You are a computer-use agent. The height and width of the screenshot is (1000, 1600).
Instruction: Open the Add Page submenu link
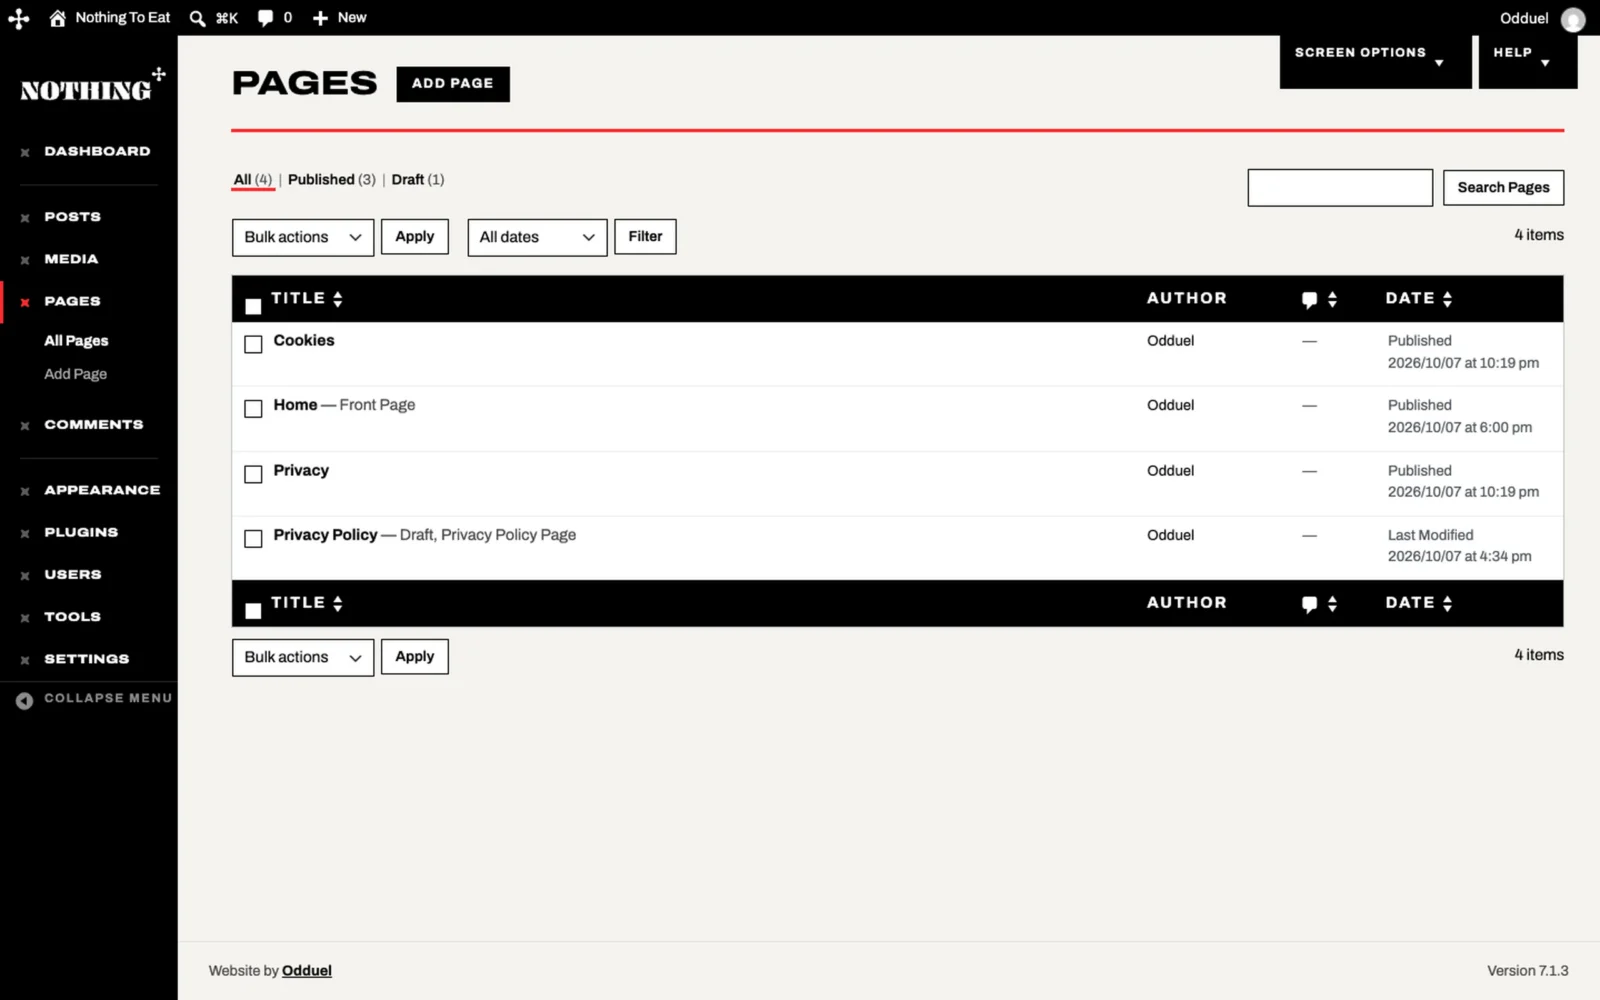pos(75,374)
